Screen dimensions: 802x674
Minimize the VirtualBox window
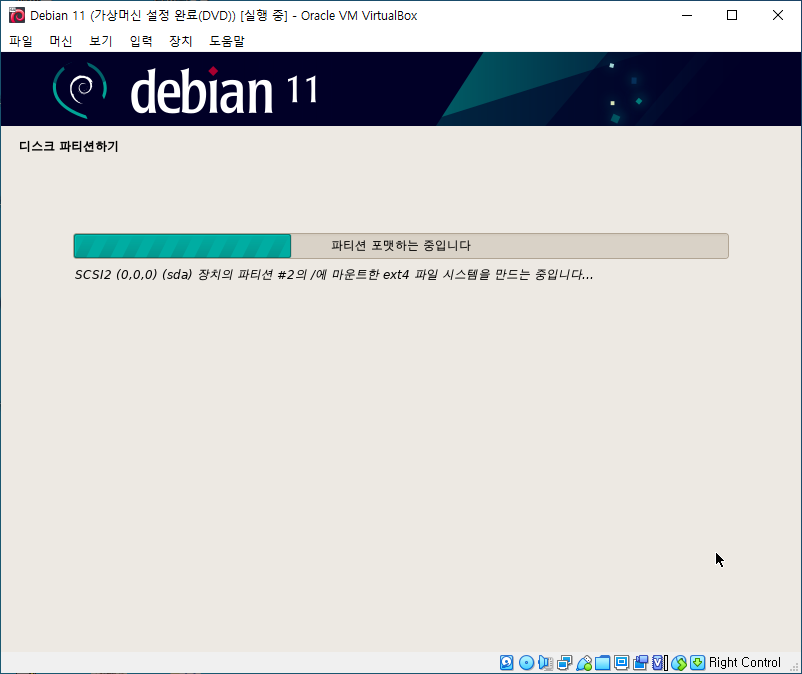(x=687, y=15)
